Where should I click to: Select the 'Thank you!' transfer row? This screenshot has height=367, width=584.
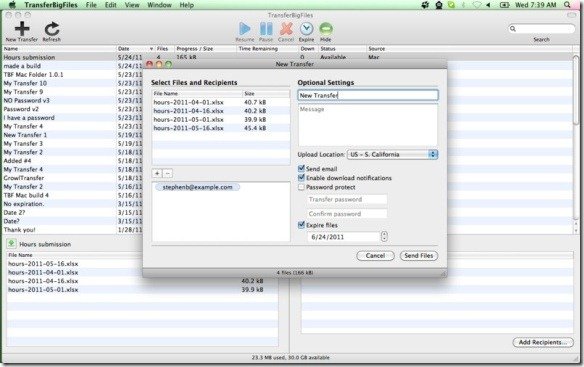pyautogui.click(x=73, y=230)
